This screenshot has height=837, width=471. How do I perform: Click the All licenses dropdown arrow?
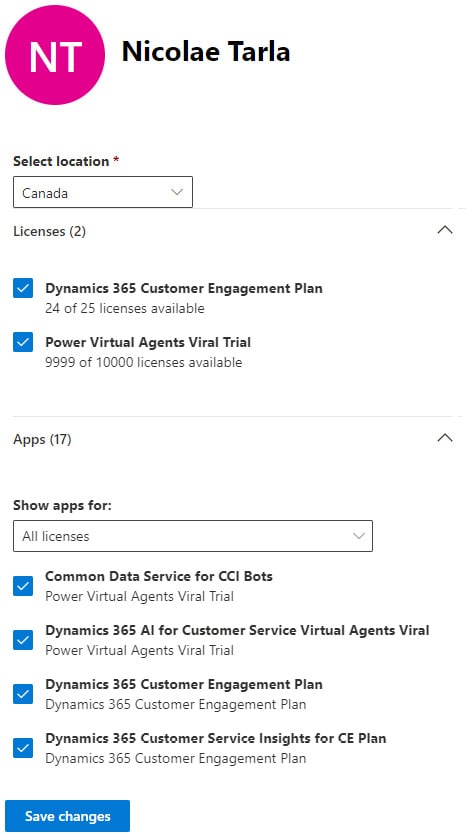[x=359, y=536]
